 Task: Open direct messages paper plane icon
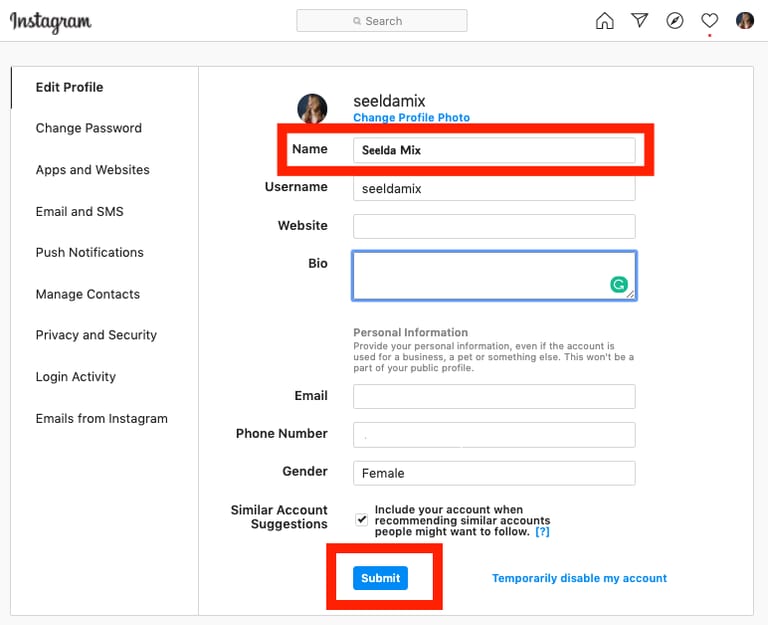pyautogui.click(x=640, y=20)
